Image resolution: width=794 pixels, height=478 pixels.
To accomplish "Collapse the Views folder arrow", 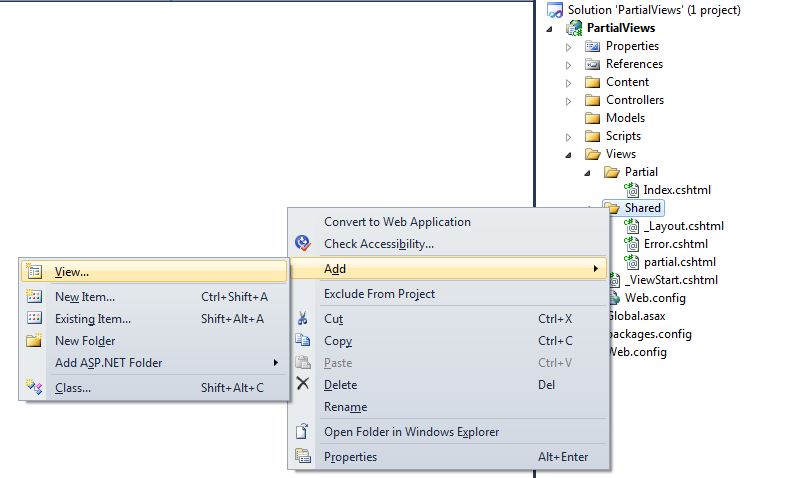I will click(569, 155).
